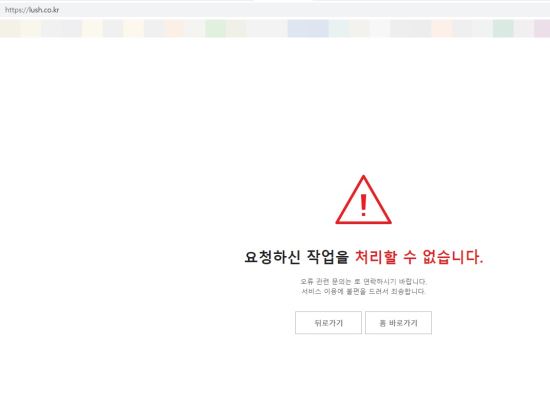This screenshot has width=550, height=401.
Task: Open the homepage via 홈 바로가기 button
Action: [x=398, y=323]
